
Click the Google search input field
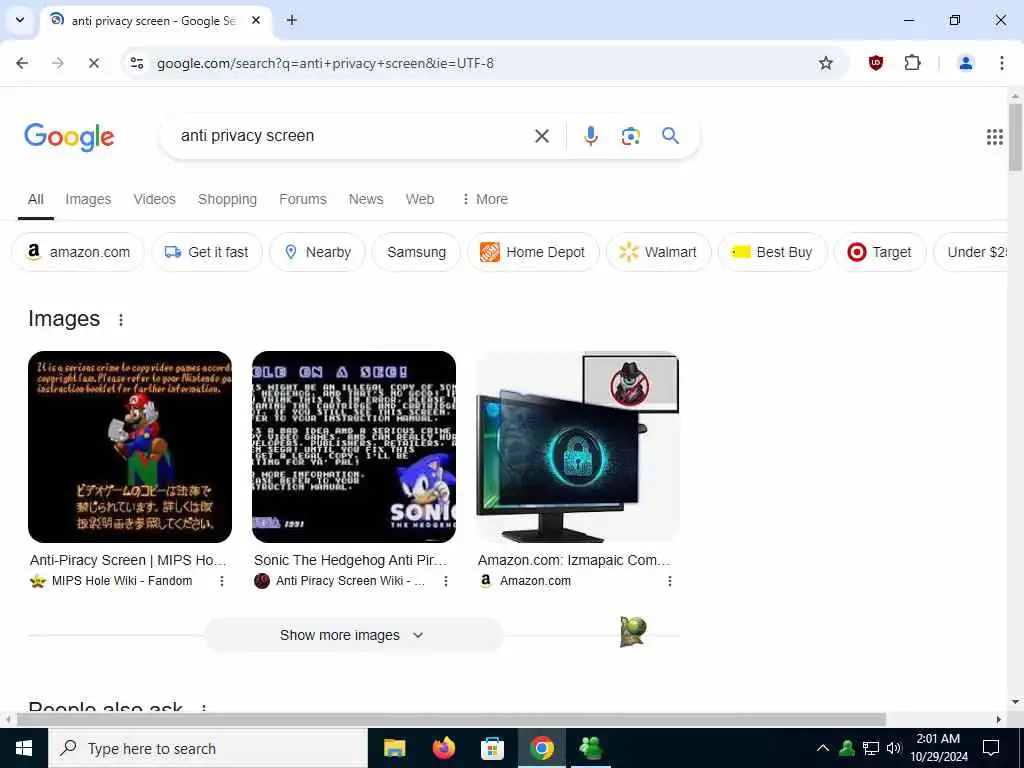(353, 136)
